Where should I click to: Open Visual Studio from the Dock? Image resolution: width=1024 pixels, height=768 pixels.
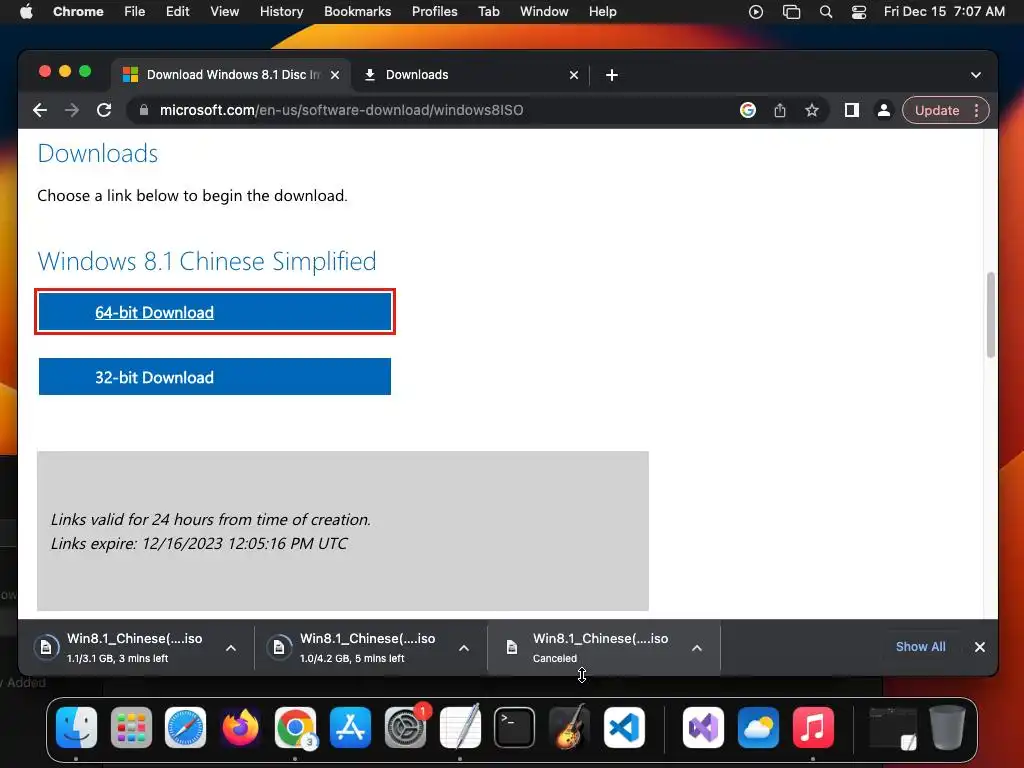click(x=703, y=727)
